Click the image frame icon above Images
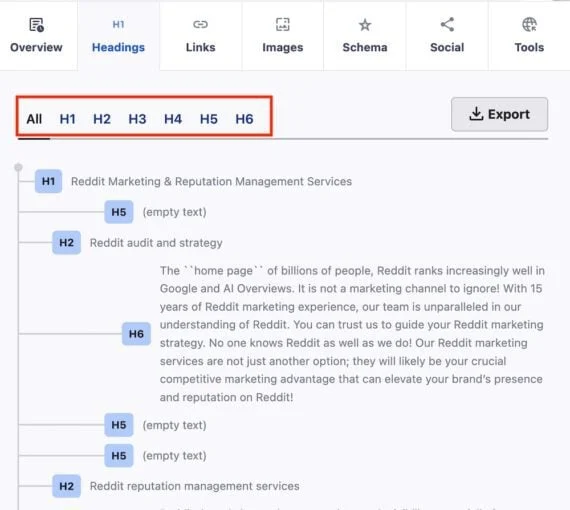Viewport: 570px width, 510px height. click(282, 25)
